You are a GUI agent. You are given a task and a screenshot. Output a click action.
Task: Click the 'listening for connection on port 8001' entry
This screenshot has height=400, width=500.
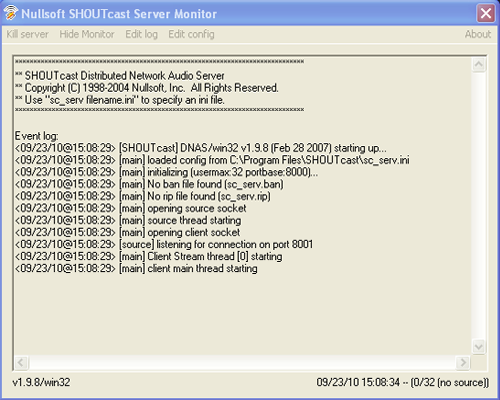coord(164,244)
